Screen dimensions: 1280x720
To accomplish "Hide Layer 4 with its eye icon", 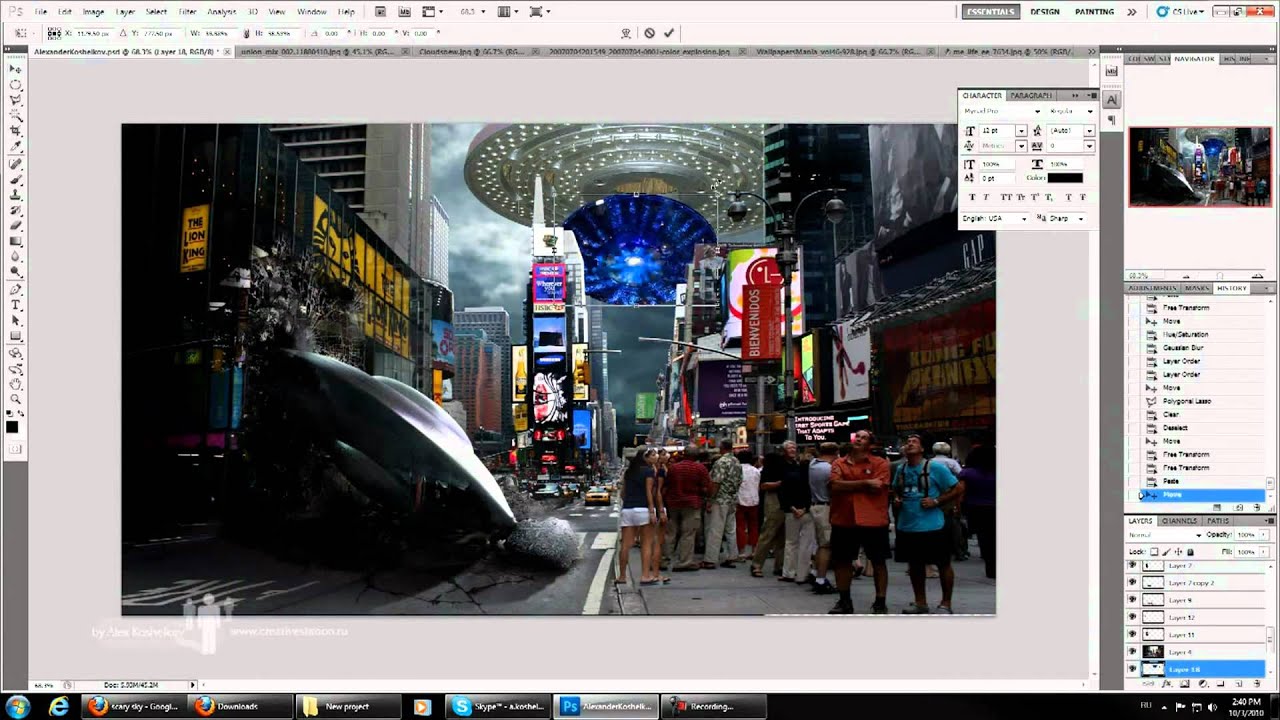I will point(1133,651).
